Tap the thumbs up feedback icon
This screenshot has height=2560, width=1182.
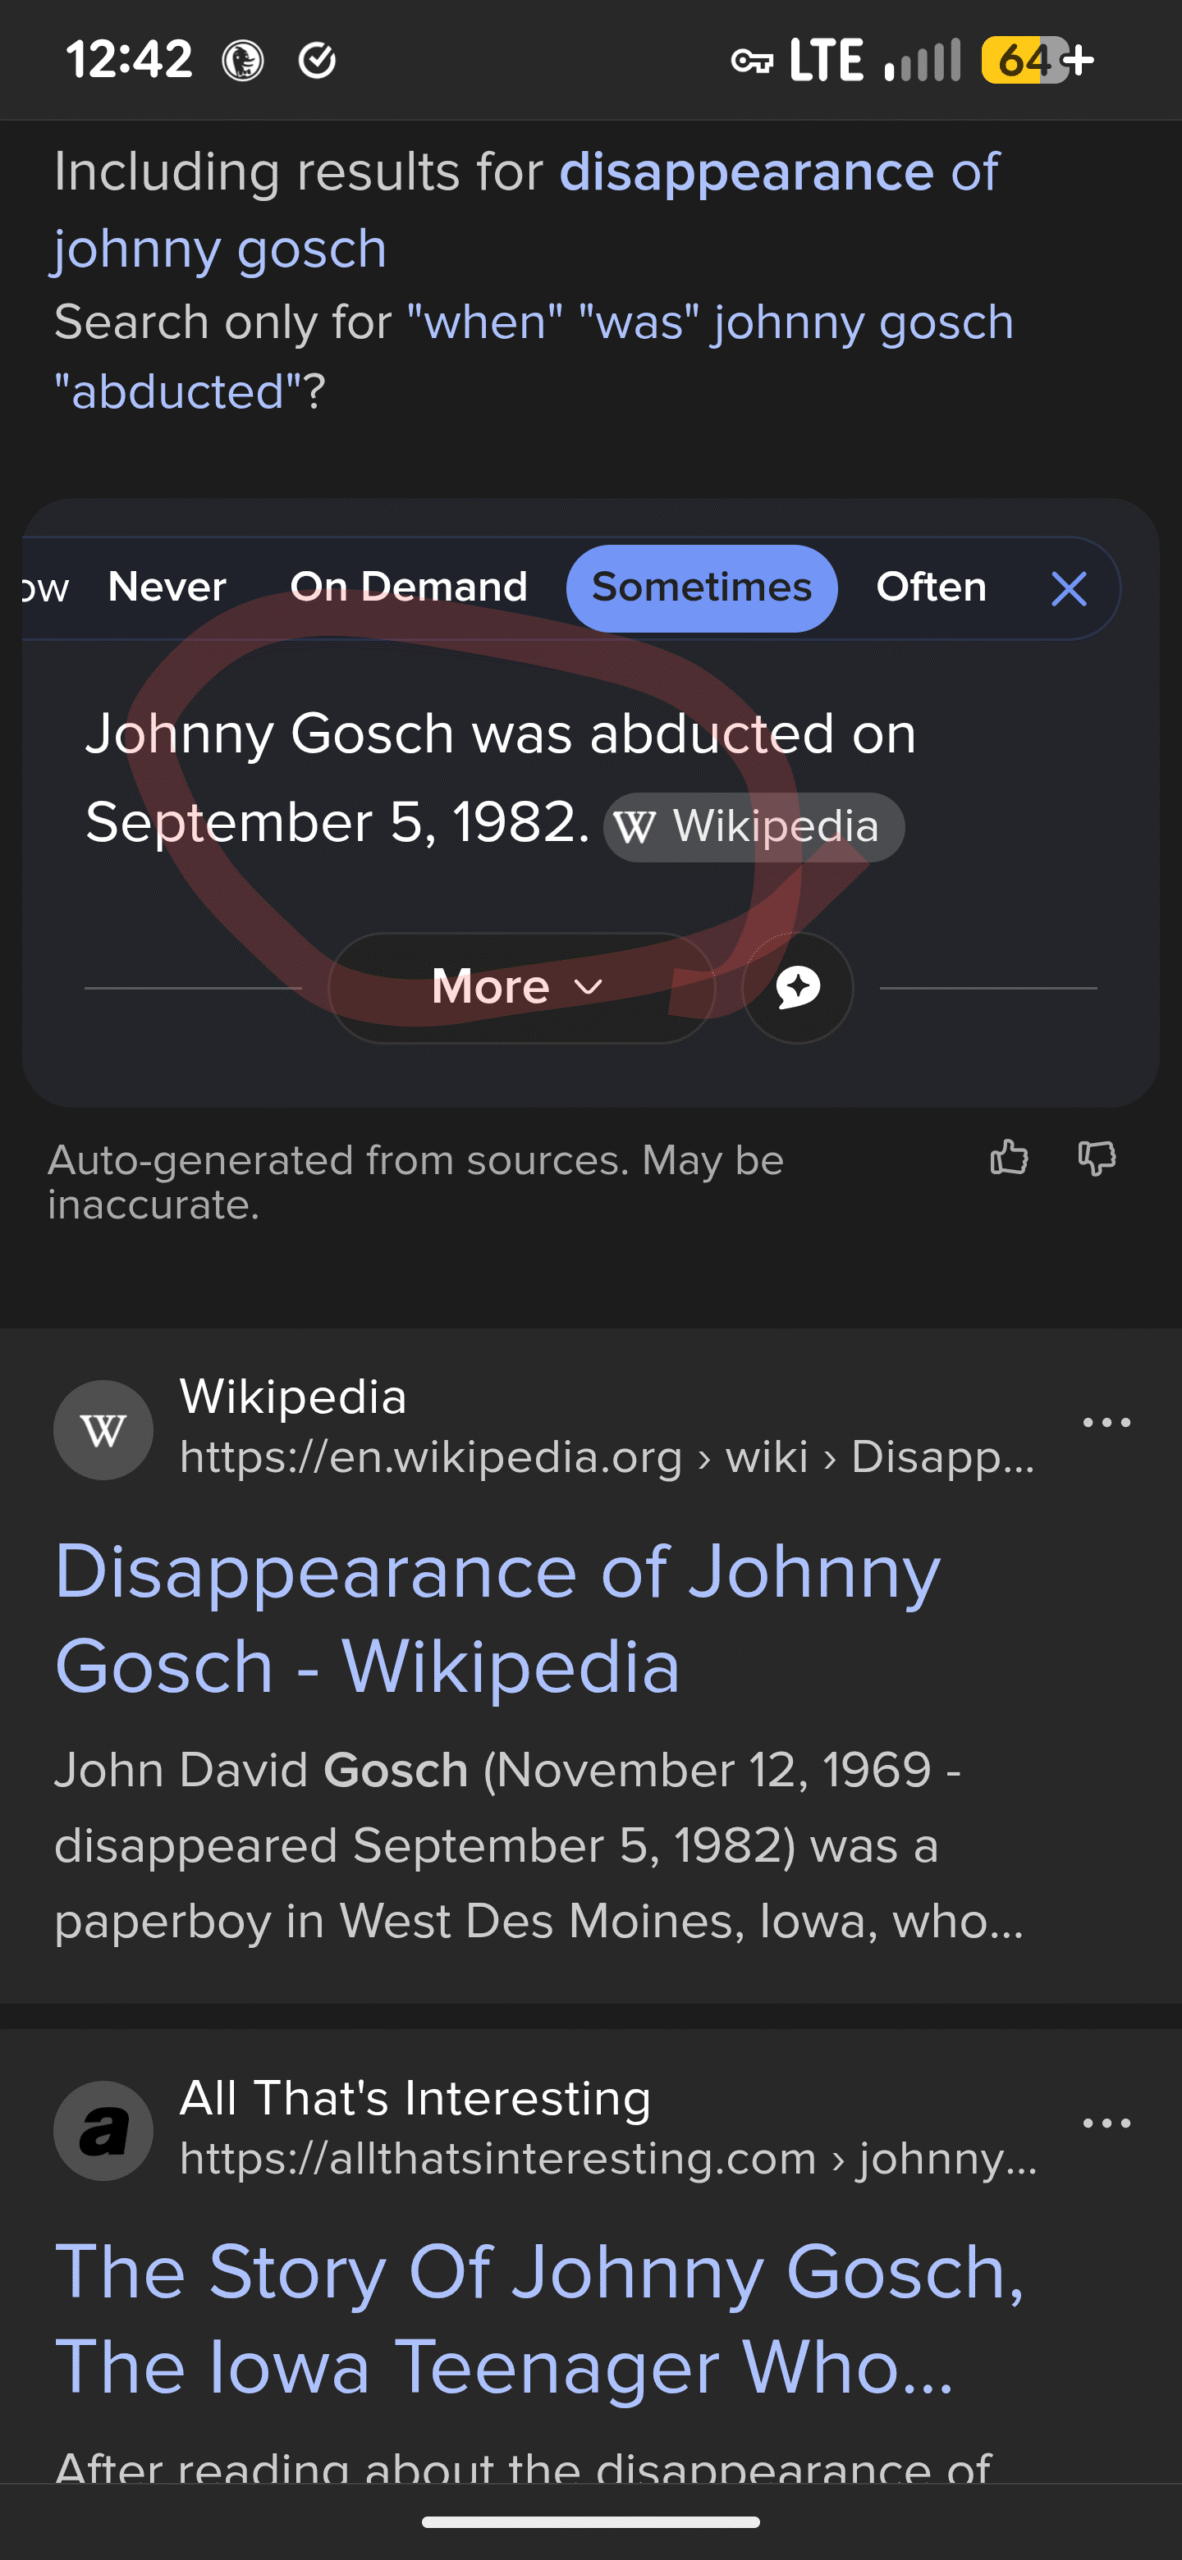click(1009, 1158)
